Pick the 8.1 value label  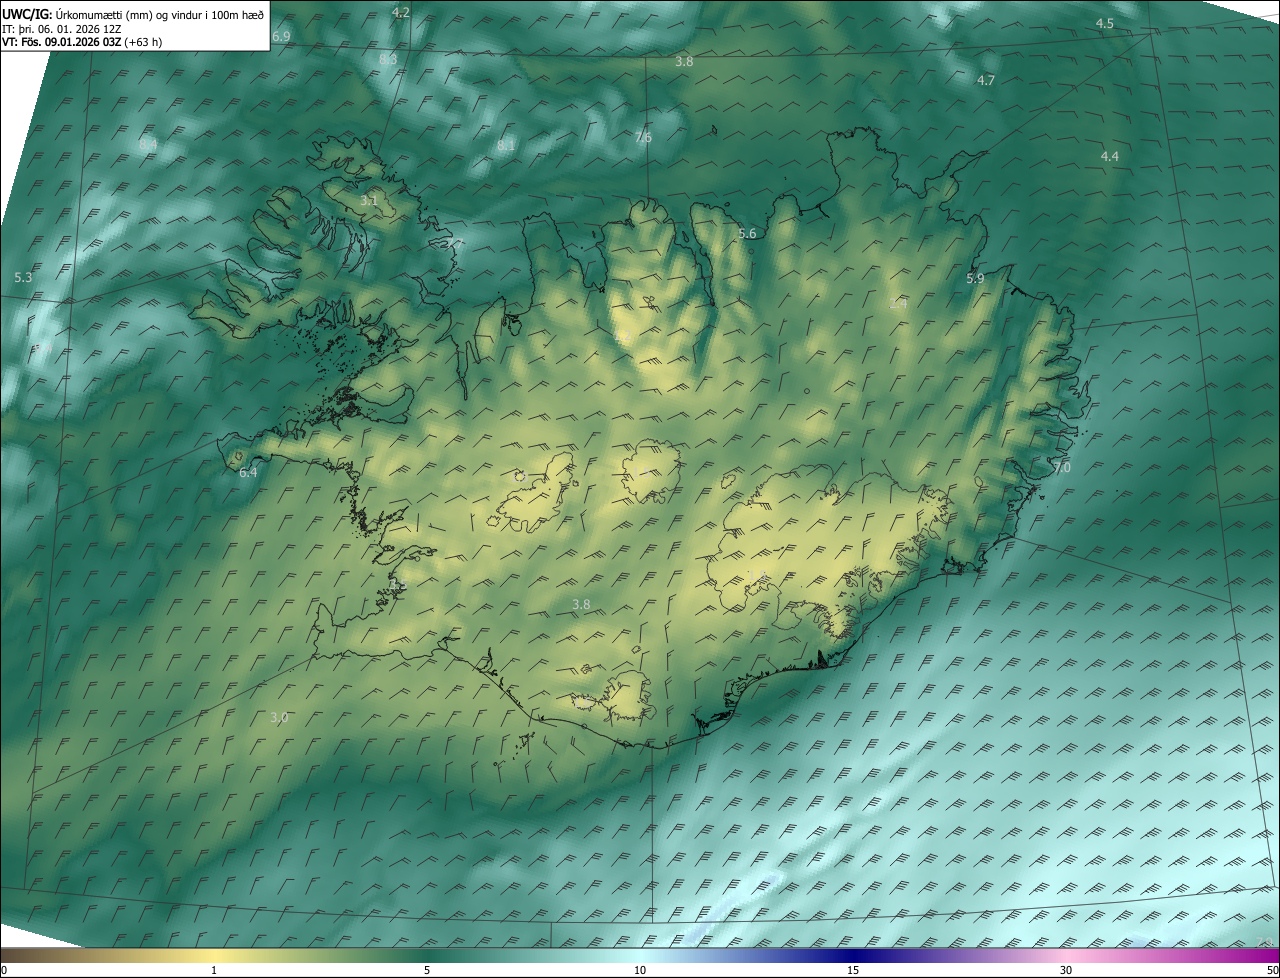[x=506, y=146]
